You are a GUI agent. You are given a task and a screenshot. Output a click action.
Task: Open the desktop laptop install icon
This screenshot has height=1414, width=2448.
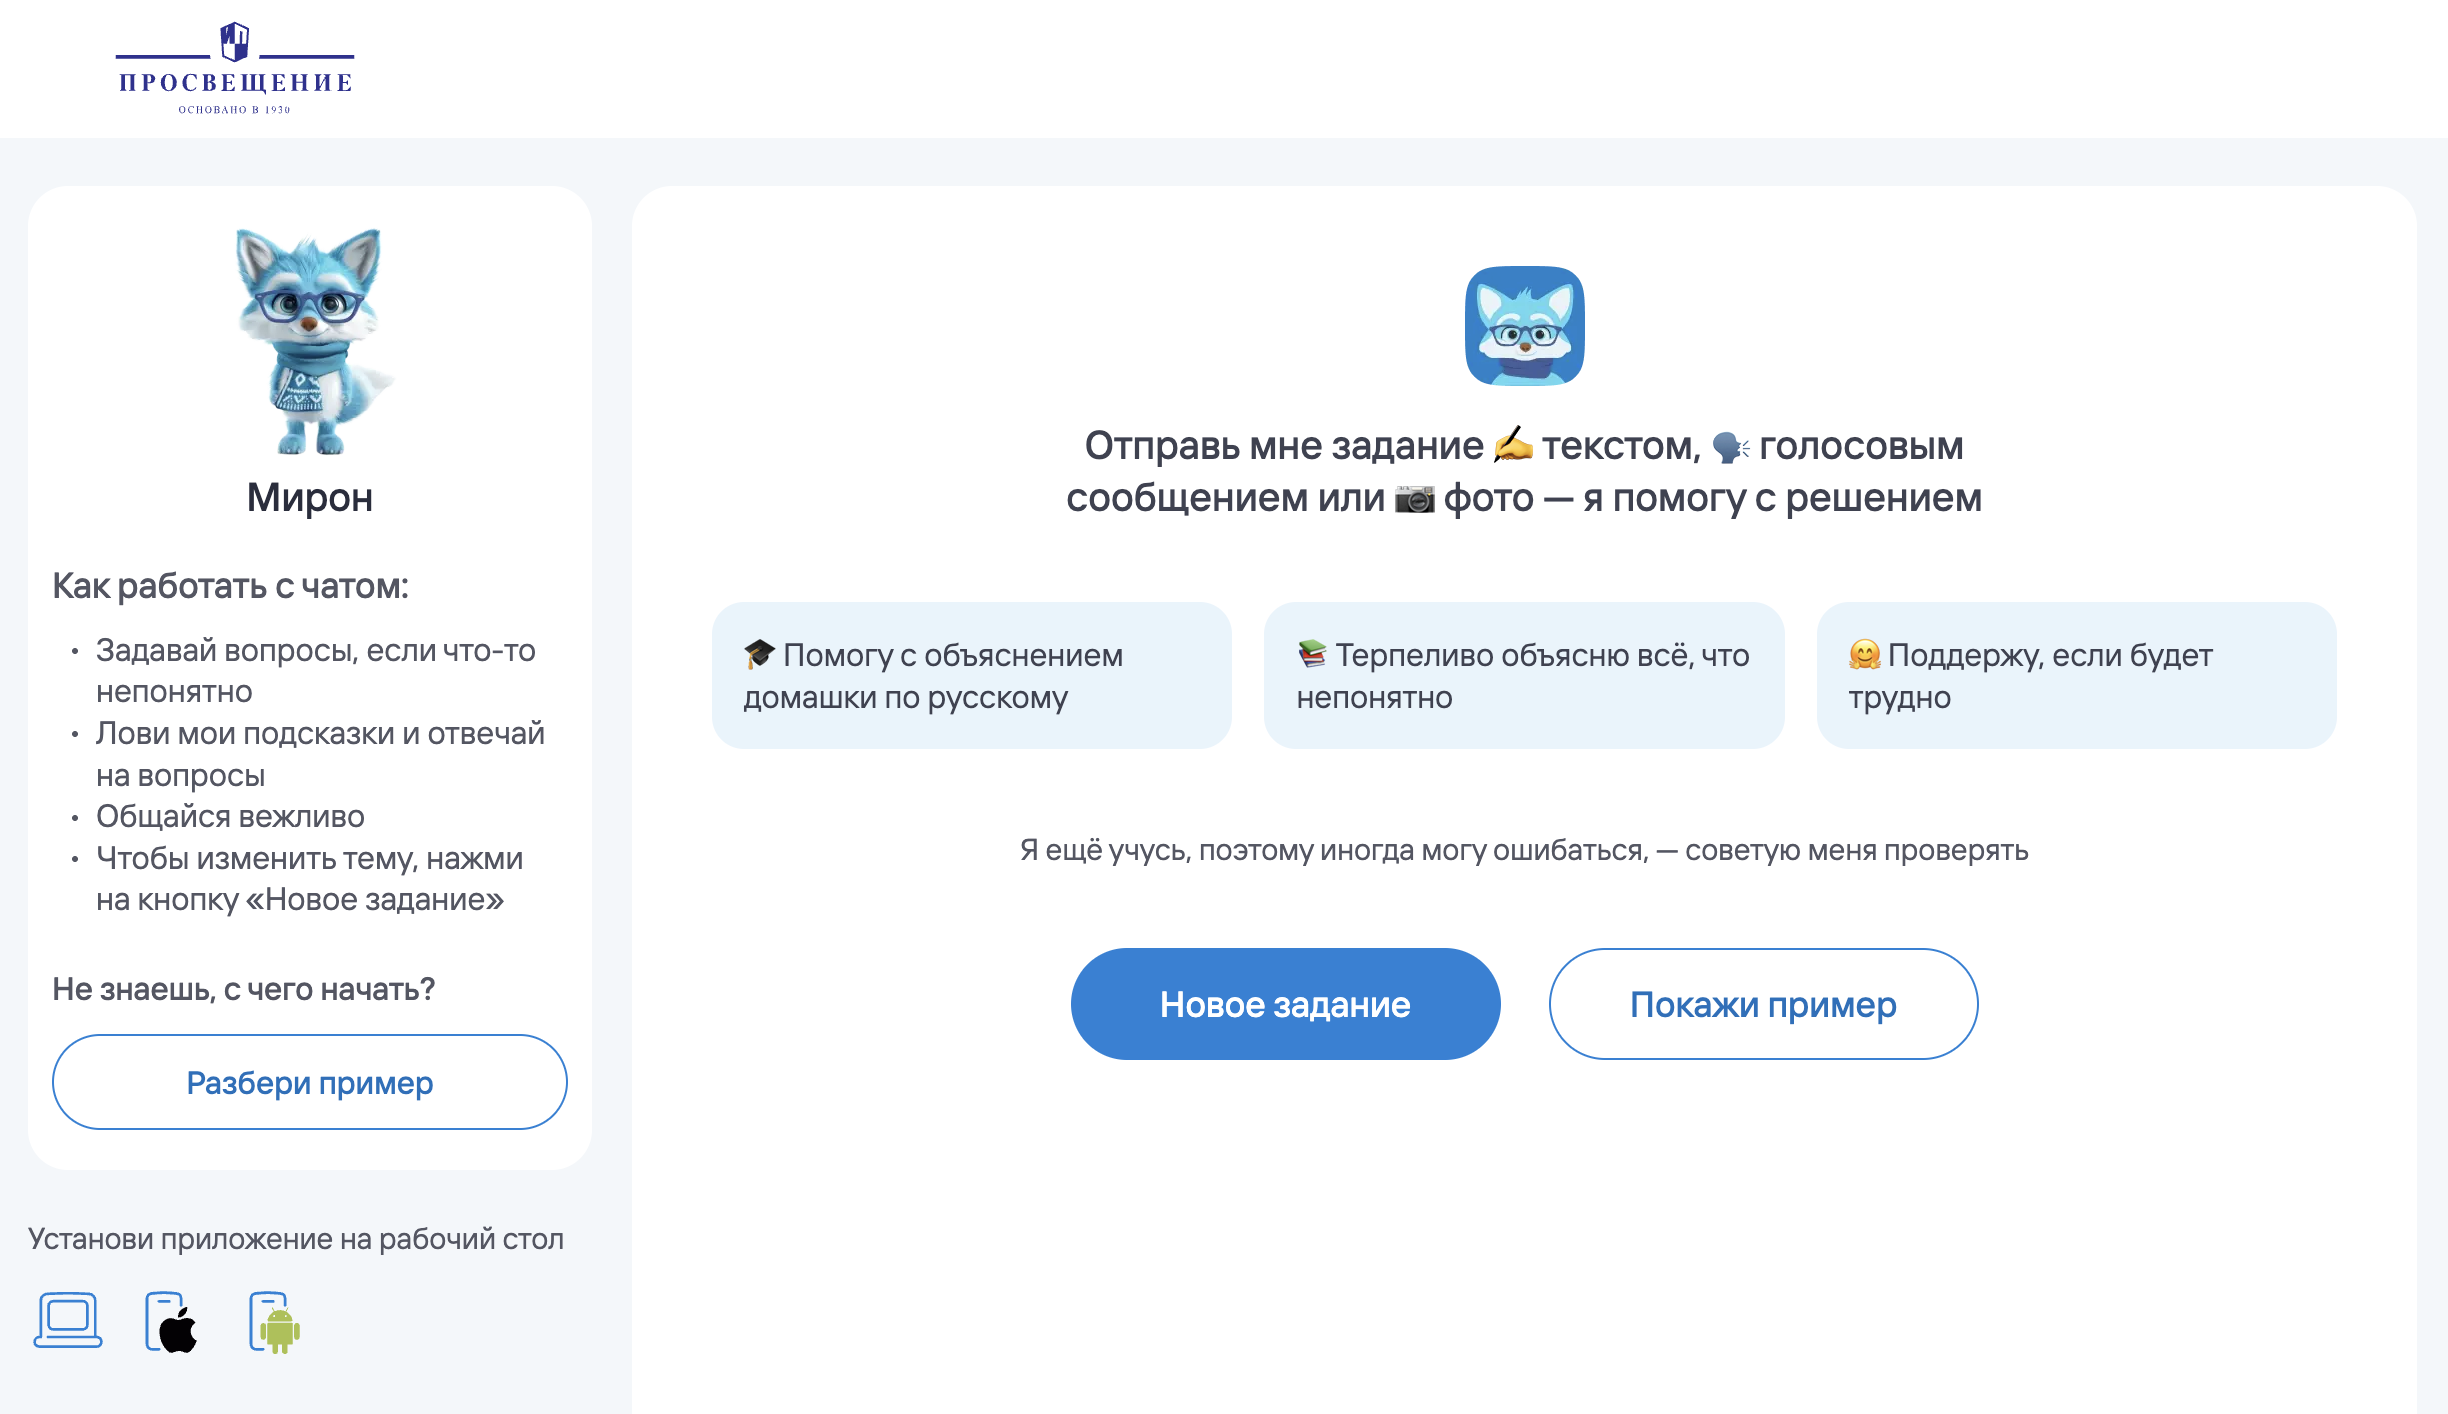pos(68,1321)
